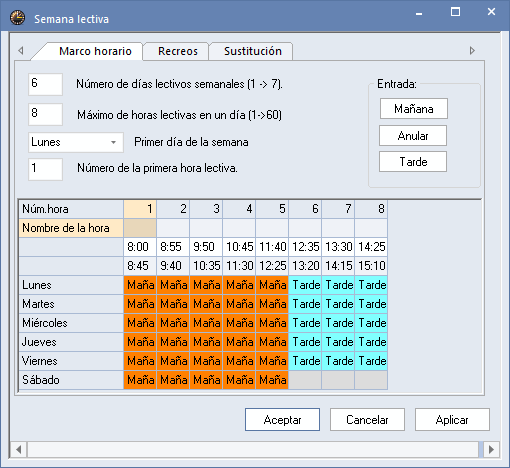Click Aceptar to confirm settings
510x468 pixels.
tap(282, 420)
